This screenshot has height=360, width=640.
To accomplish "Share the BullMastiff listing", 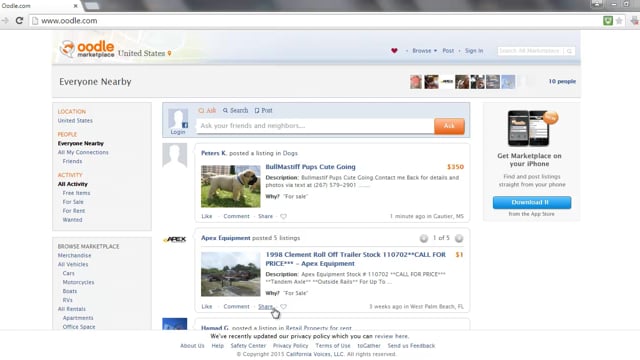I will (265, 216).
